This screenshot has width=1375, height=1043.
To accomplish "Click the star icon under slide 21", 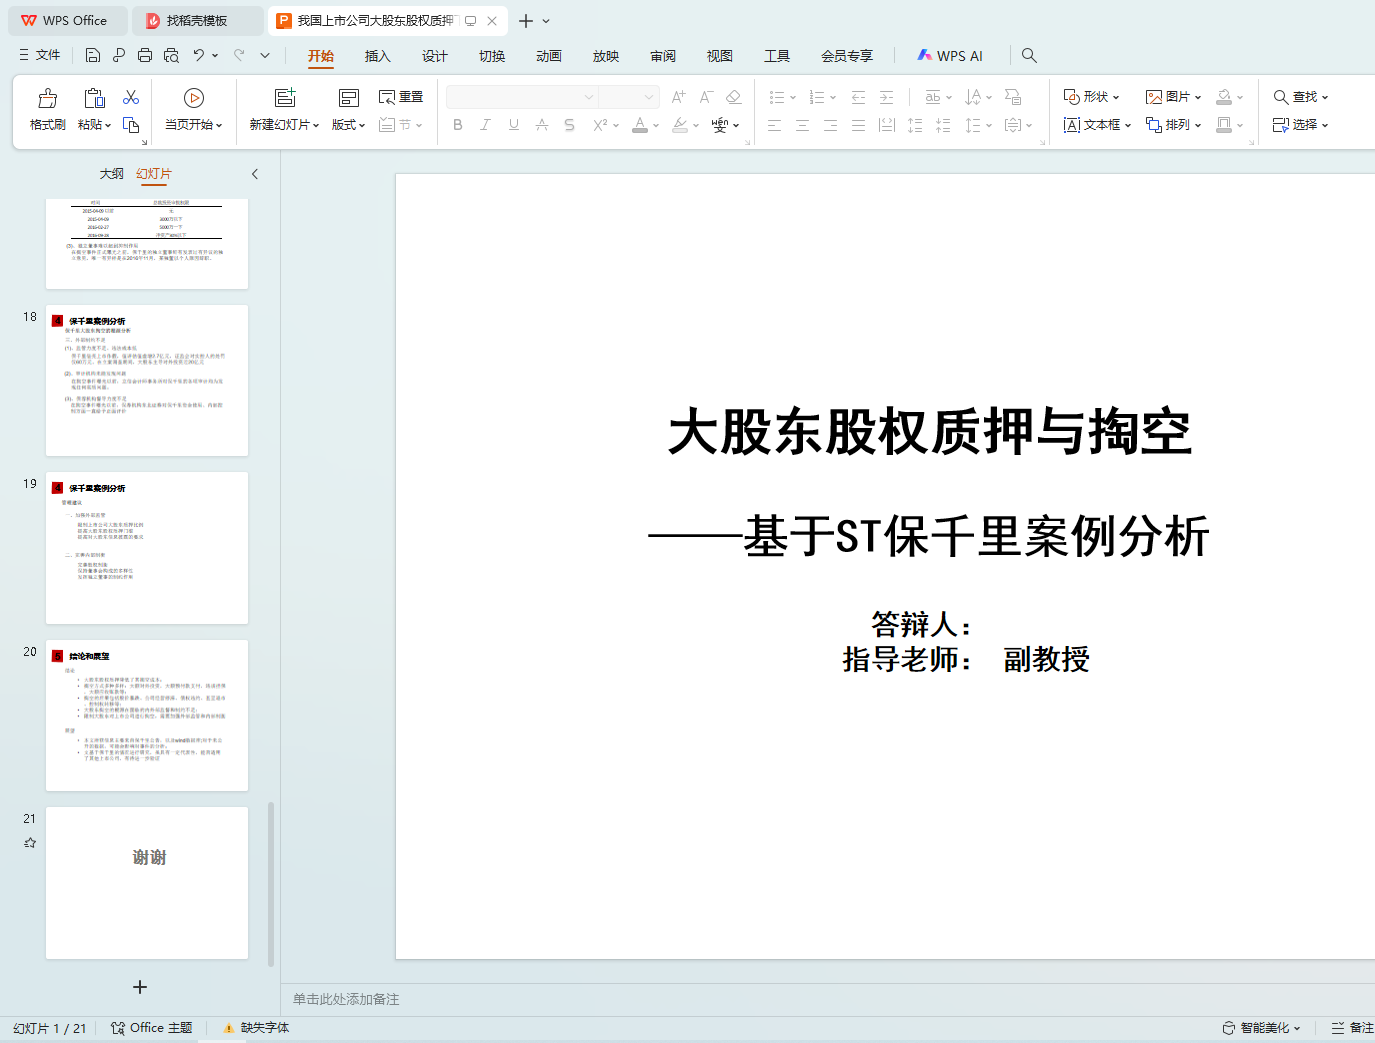I will point(30,843).
